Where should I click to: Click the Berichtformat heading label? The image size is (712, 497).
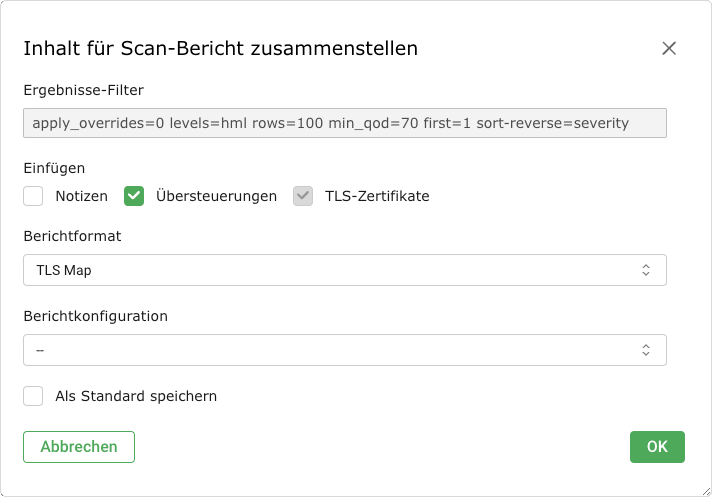[x=72, y=236]
